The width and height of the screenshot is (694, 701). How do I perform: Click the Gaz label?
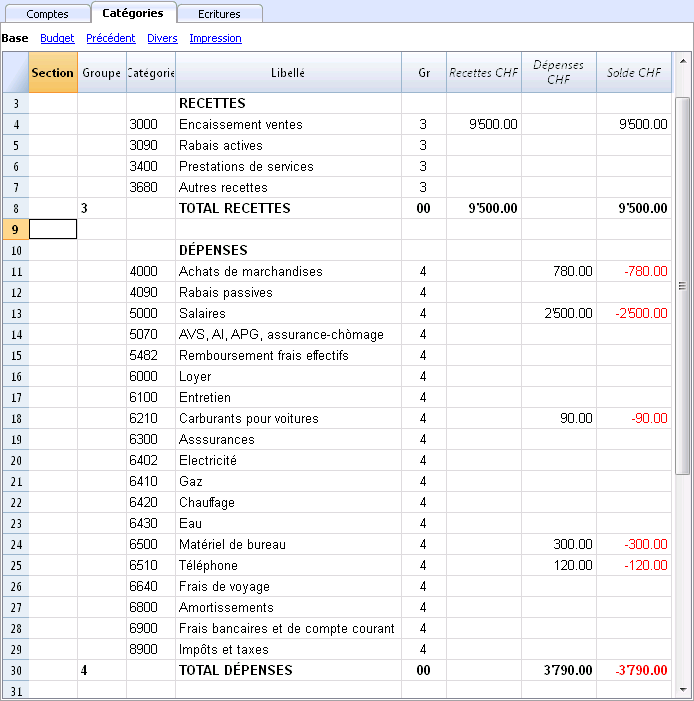pos(190,481)
